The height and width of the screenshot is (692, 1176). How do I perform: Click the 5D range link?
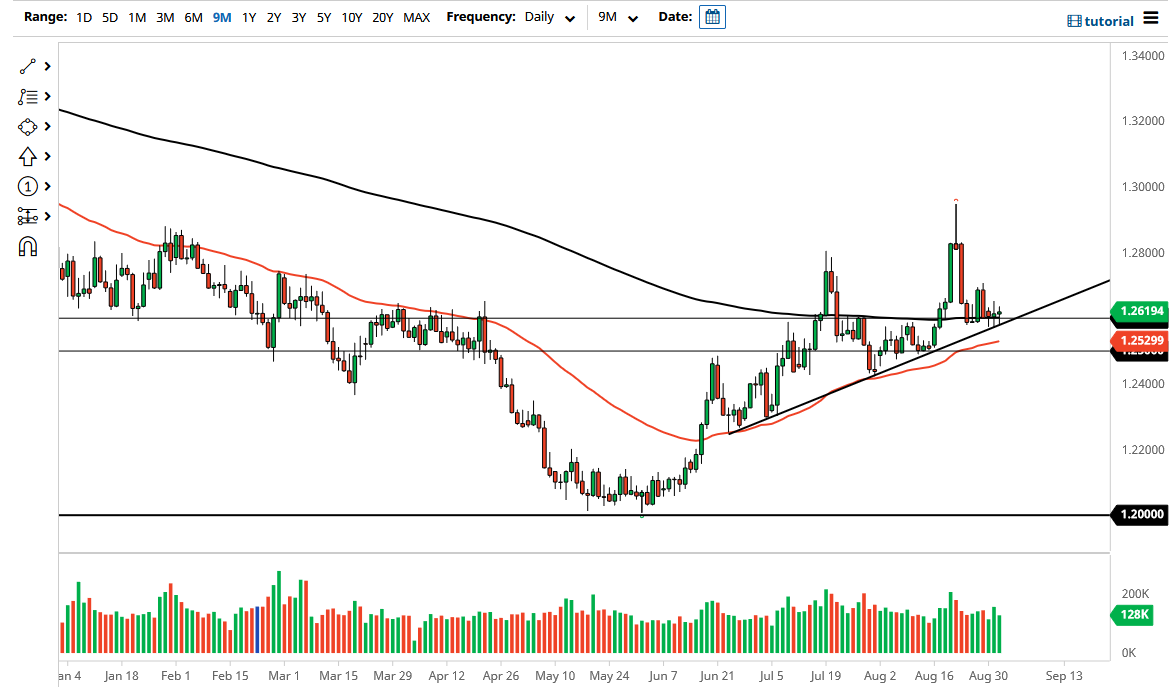click(109, 17)
